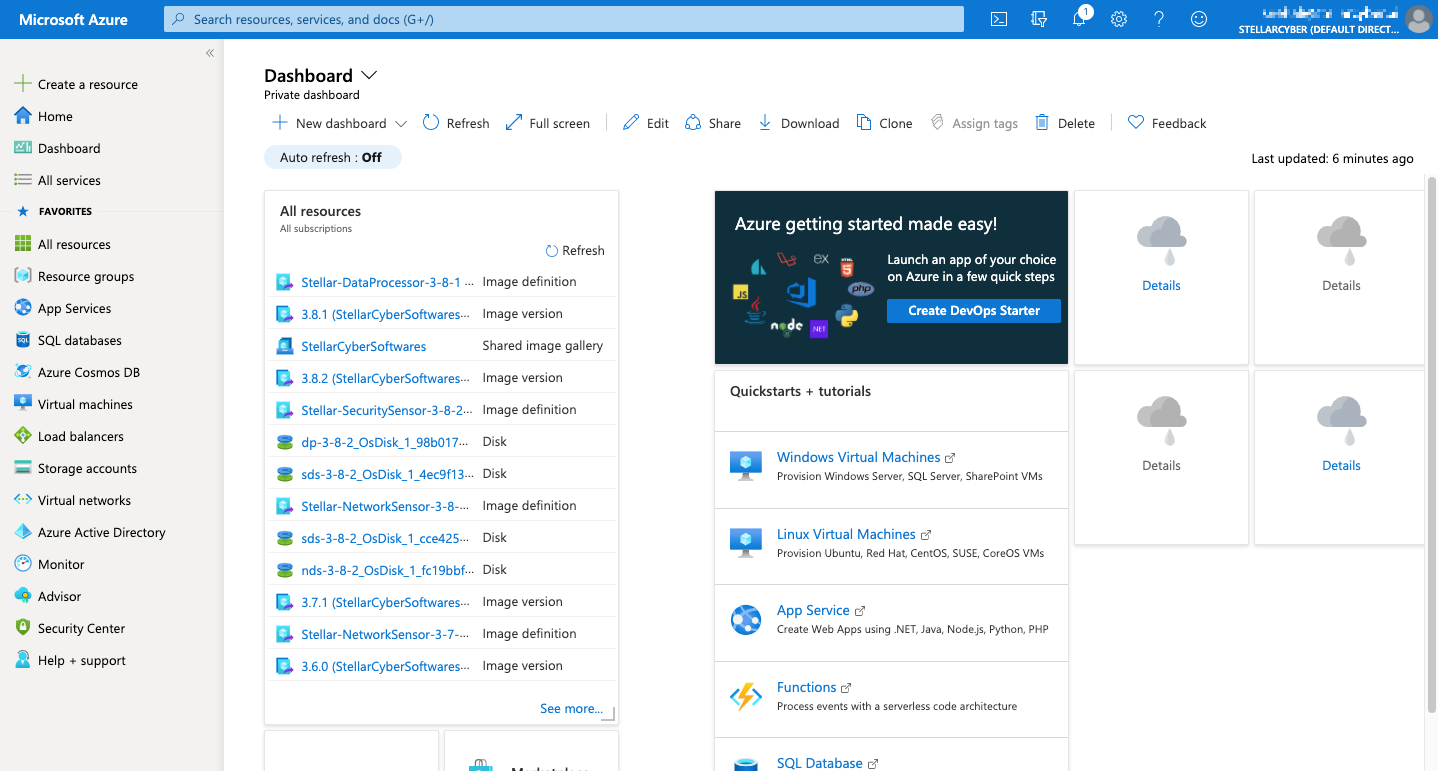
Task: Click the Clone dashboard button
Action: point(884,123)
